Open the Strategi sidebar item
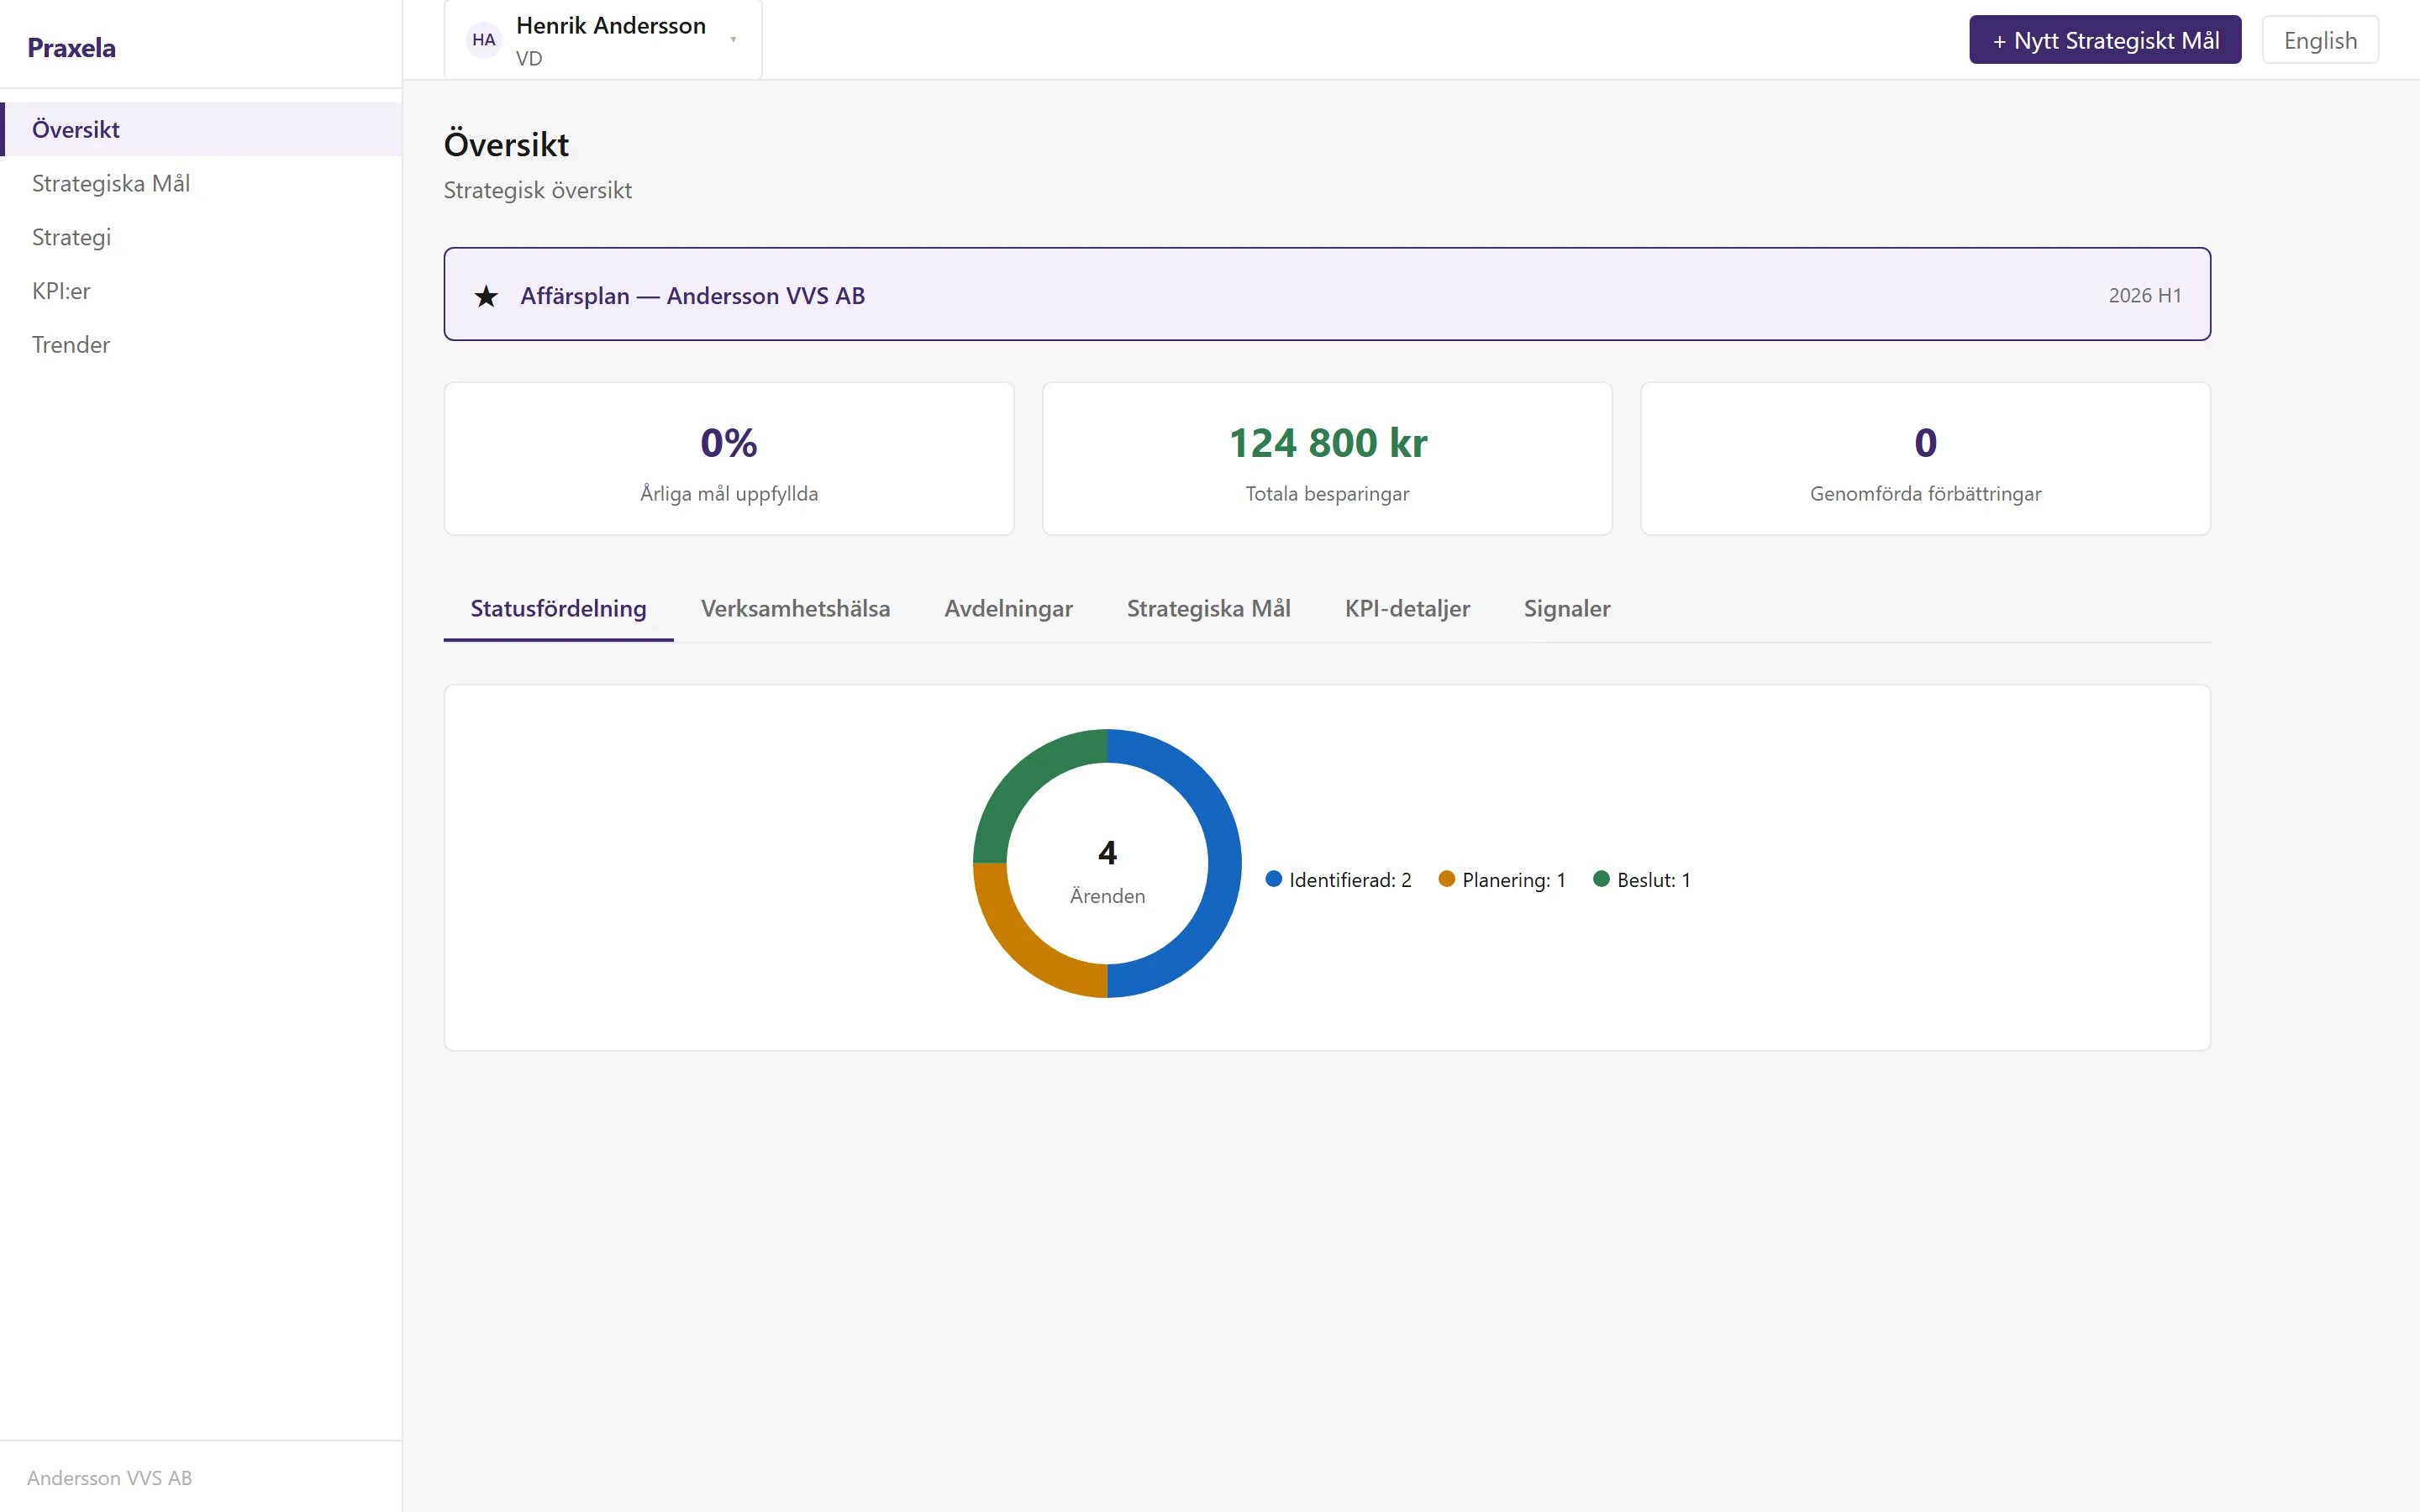The height and width of the screenshot is (1512, 2420). pyautogui.click(x=201, y=237)
